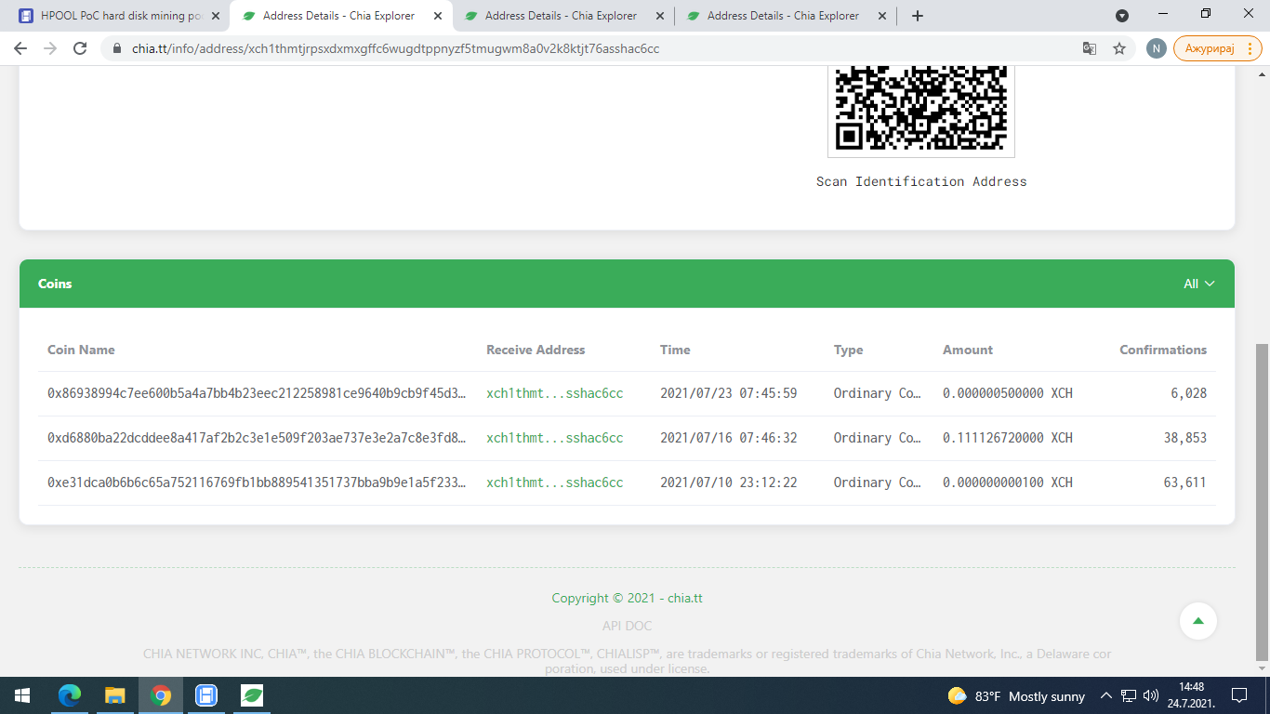
Task: Open Windows notification center
Action: (1240, 695)
